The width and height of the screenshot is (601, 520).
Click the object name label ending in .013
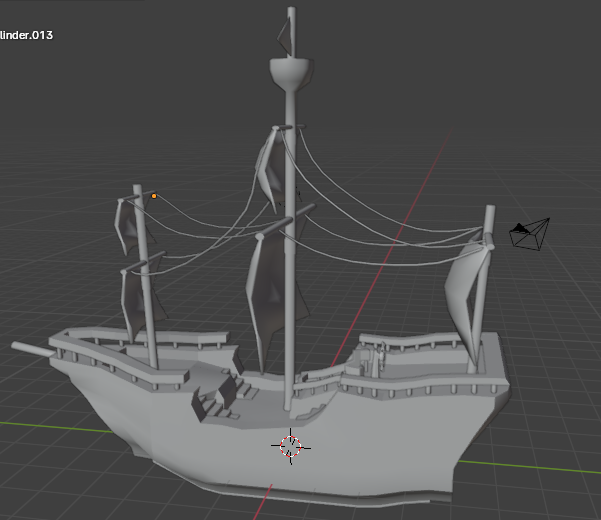point(26,35)
